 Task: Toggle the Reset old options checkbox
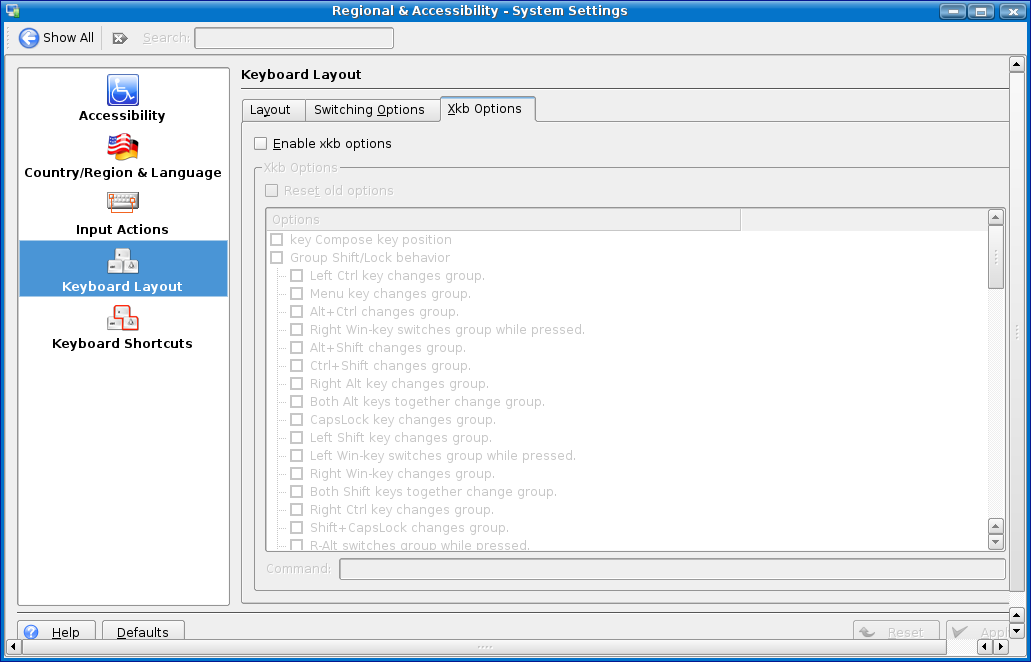(x=271, y=191)
